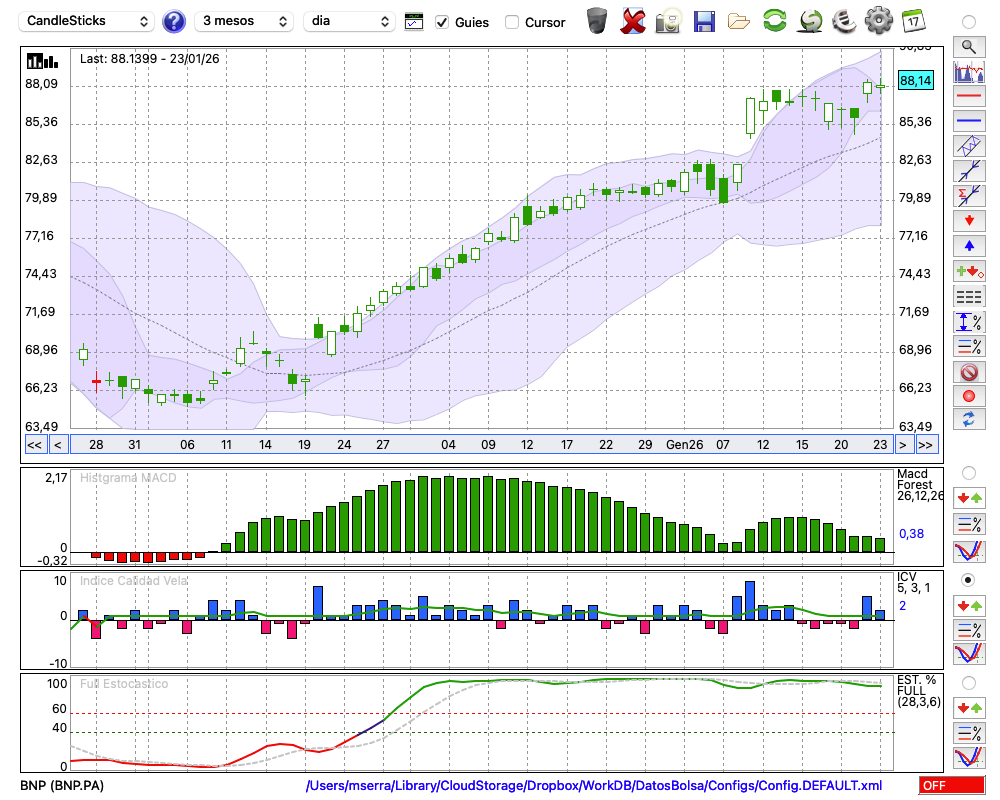1000x800 pixels.
Task: Open the CandleSticks chart type dropdown
Action: (86, 21)
